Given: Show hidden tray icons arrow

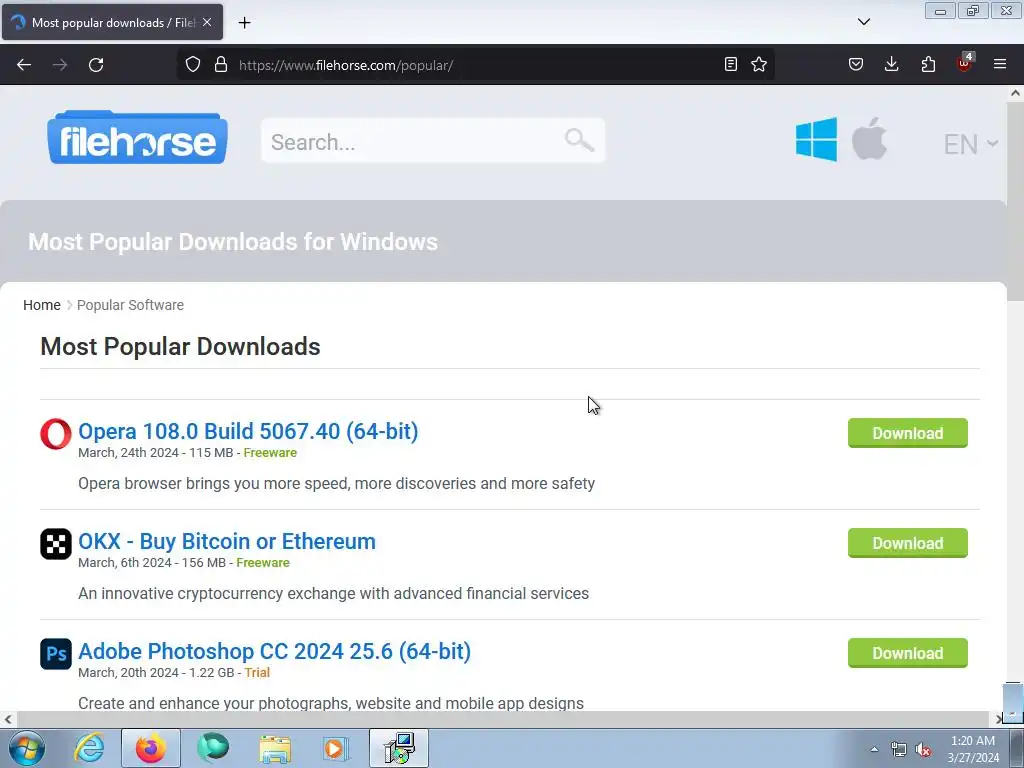Looking at the screenshot, I should pyautogui.click(x=874, y=749).
